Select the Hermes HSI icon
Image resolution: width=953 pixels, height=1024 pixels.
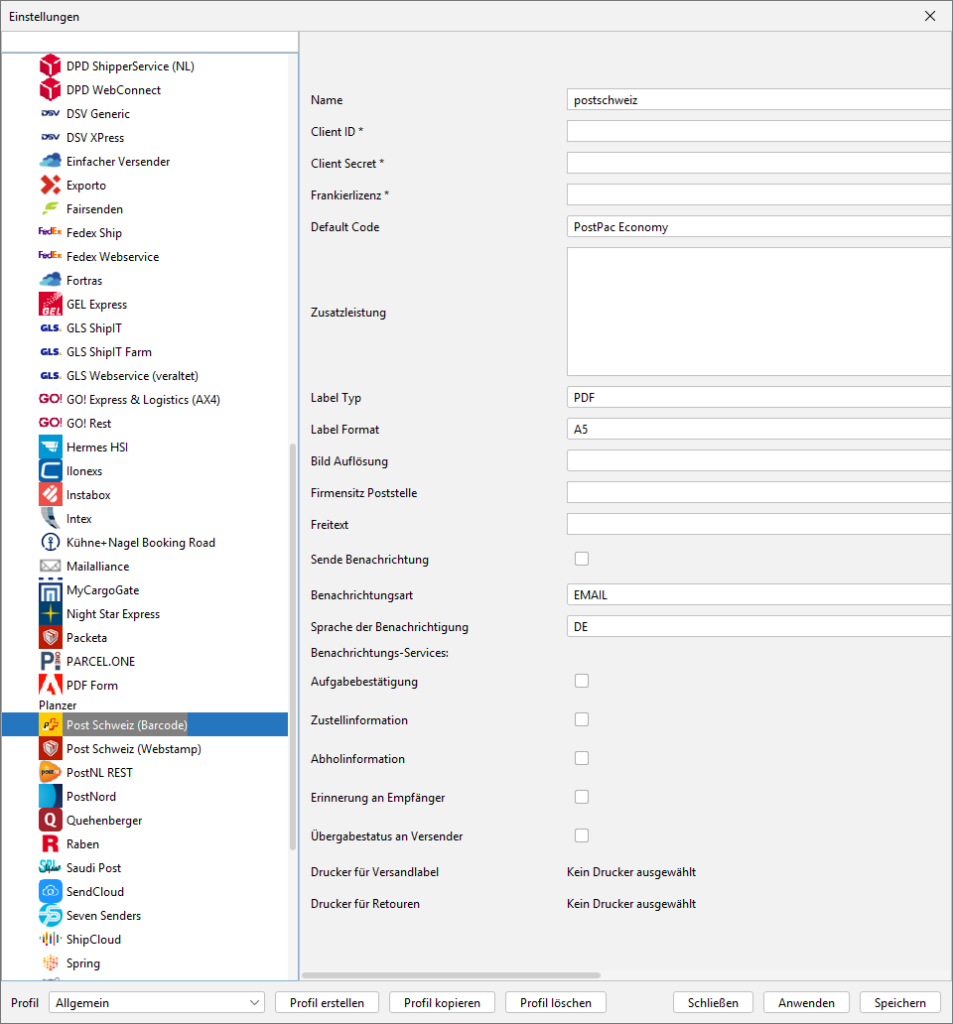pyautogui.click(x=50, y=447)
